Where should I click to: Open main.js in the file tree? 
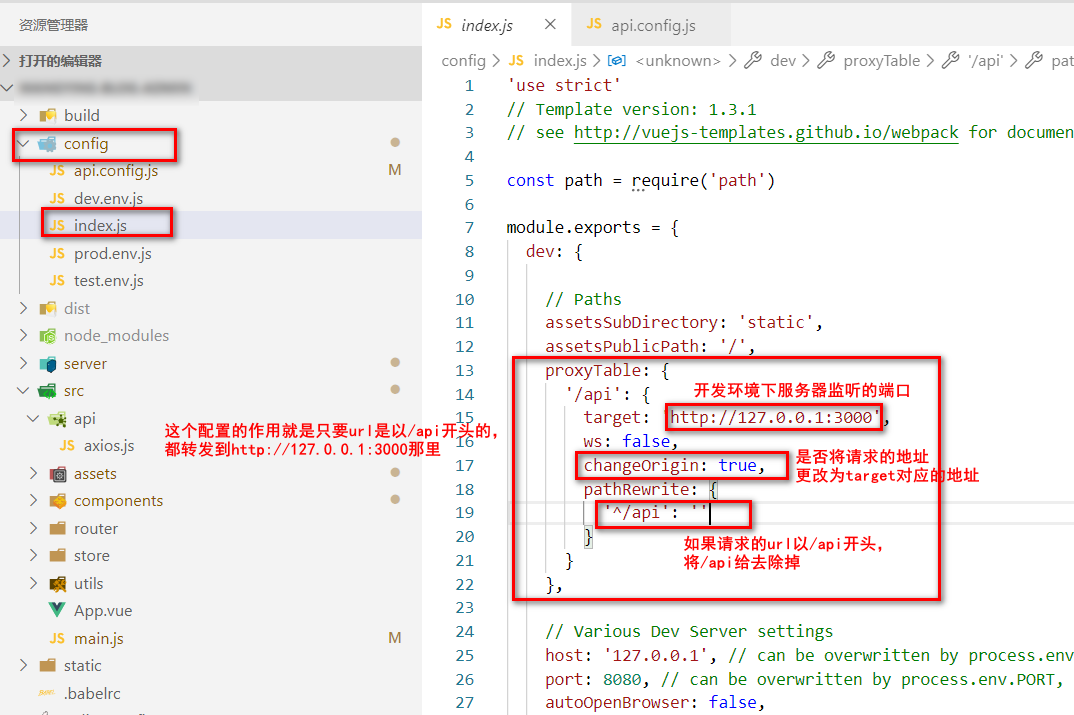[x=99, y=638]
